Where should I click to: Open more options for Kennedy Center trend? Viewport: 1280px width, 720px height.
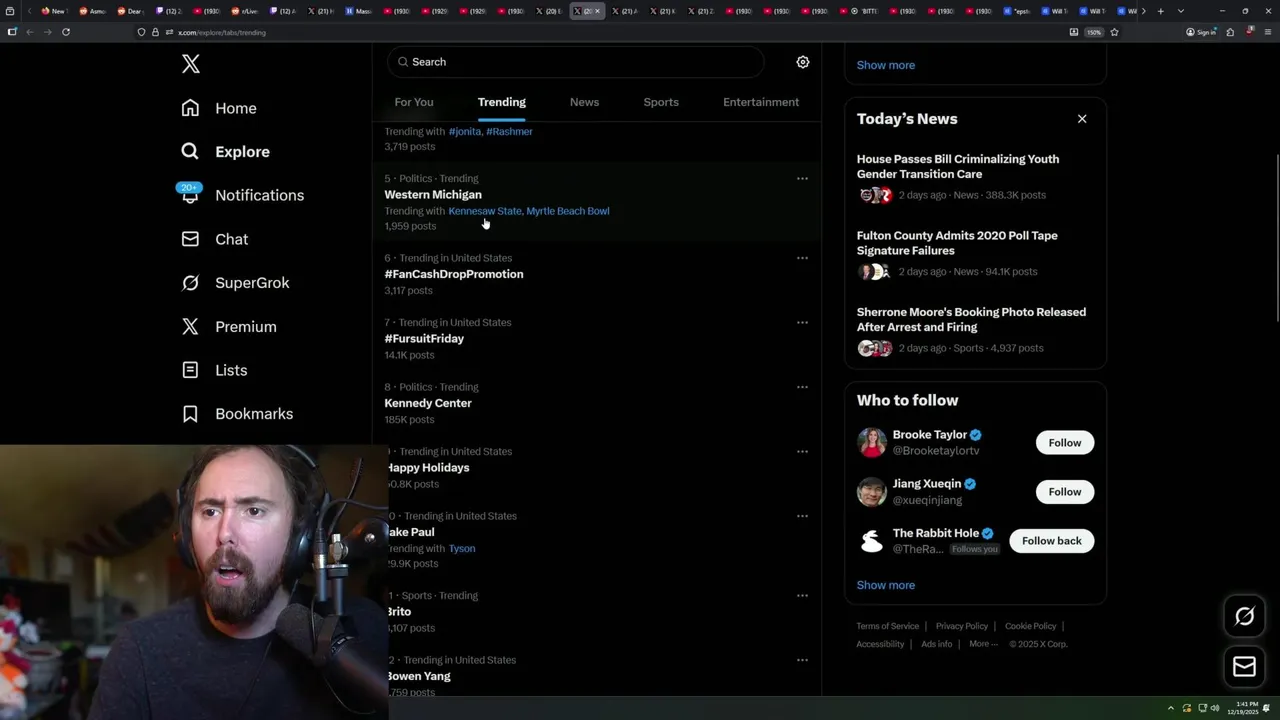click(x=802, y=387)
